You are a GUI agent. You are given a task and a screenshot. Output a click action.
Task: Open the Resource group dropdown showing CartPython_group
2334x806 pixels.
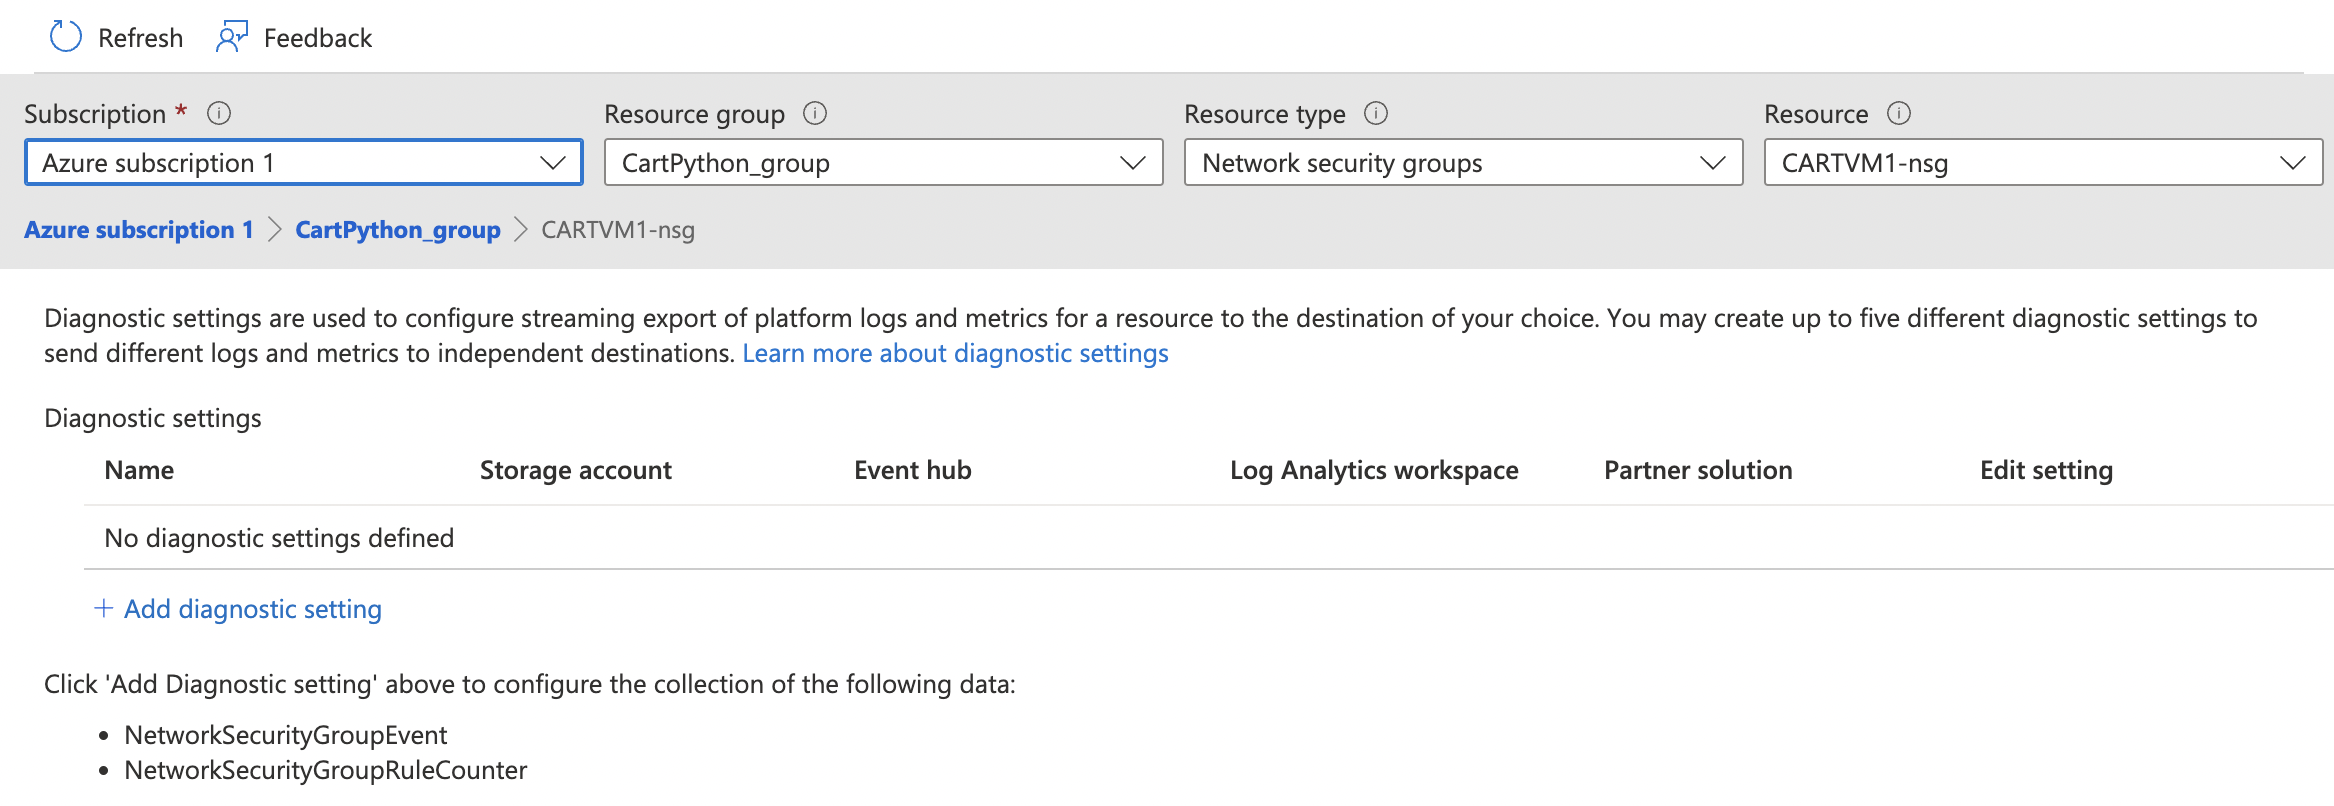[x=884, y=162]
